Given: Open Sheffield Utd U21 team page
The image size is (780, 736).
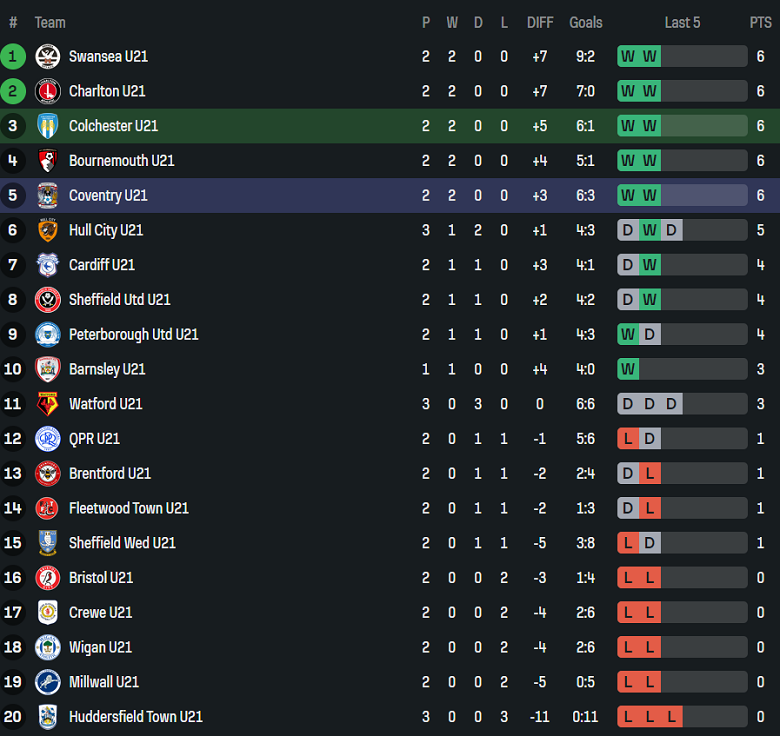Looking at the screenshot, I should pyautogui.click(x=119, y=300).
